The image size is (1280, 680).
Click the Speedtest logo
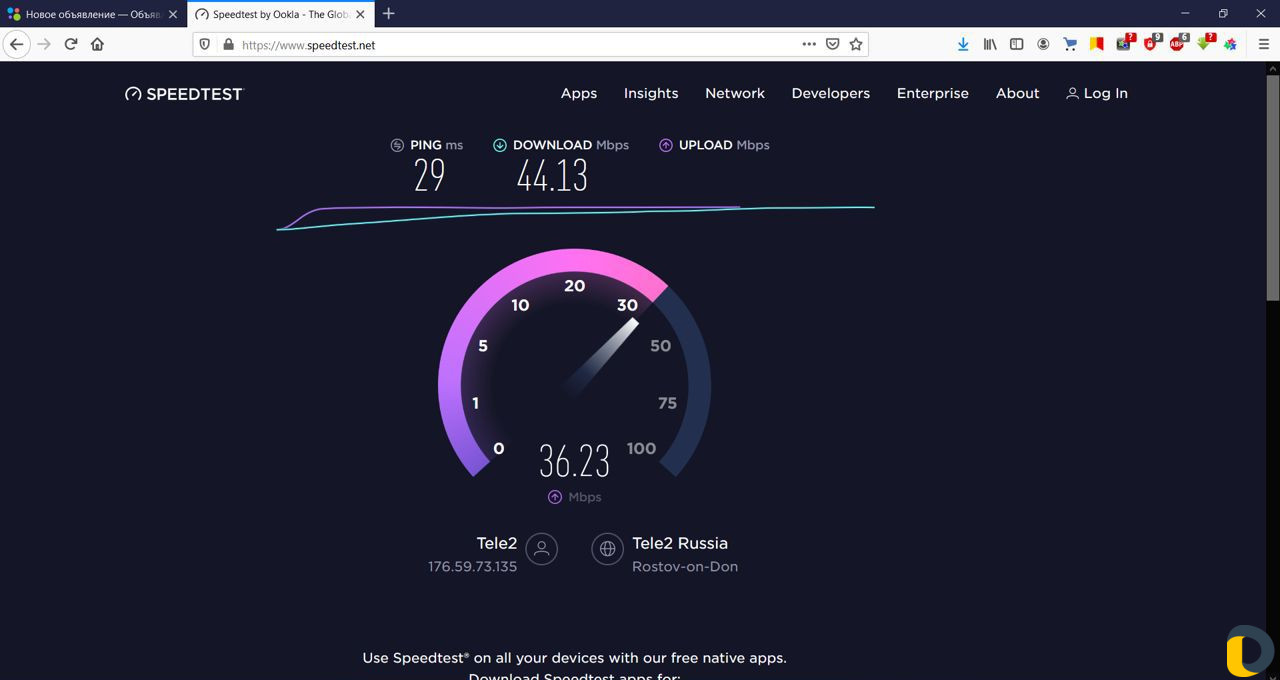click(x=184, y=94)
